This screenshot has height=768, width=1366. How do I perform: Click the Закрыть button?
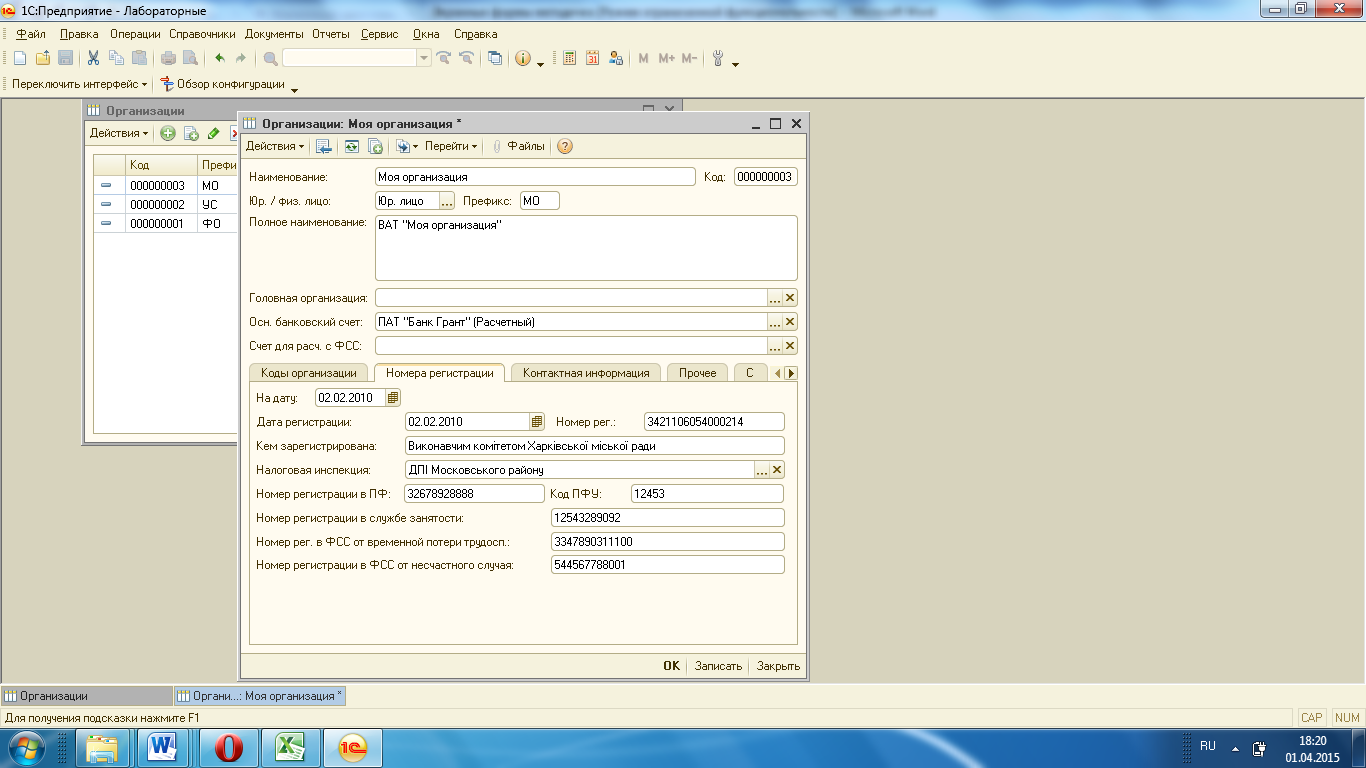778,666
